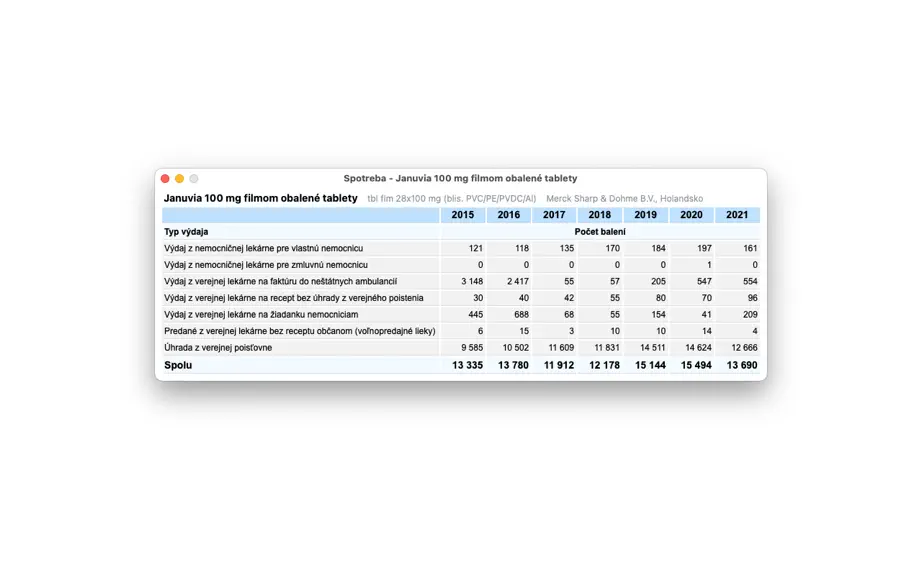Click manufacturer 'Merck Sharp & Dohme B.V., Holandsko'
This screenshot has width=922, height=576.
click(624, 199)
